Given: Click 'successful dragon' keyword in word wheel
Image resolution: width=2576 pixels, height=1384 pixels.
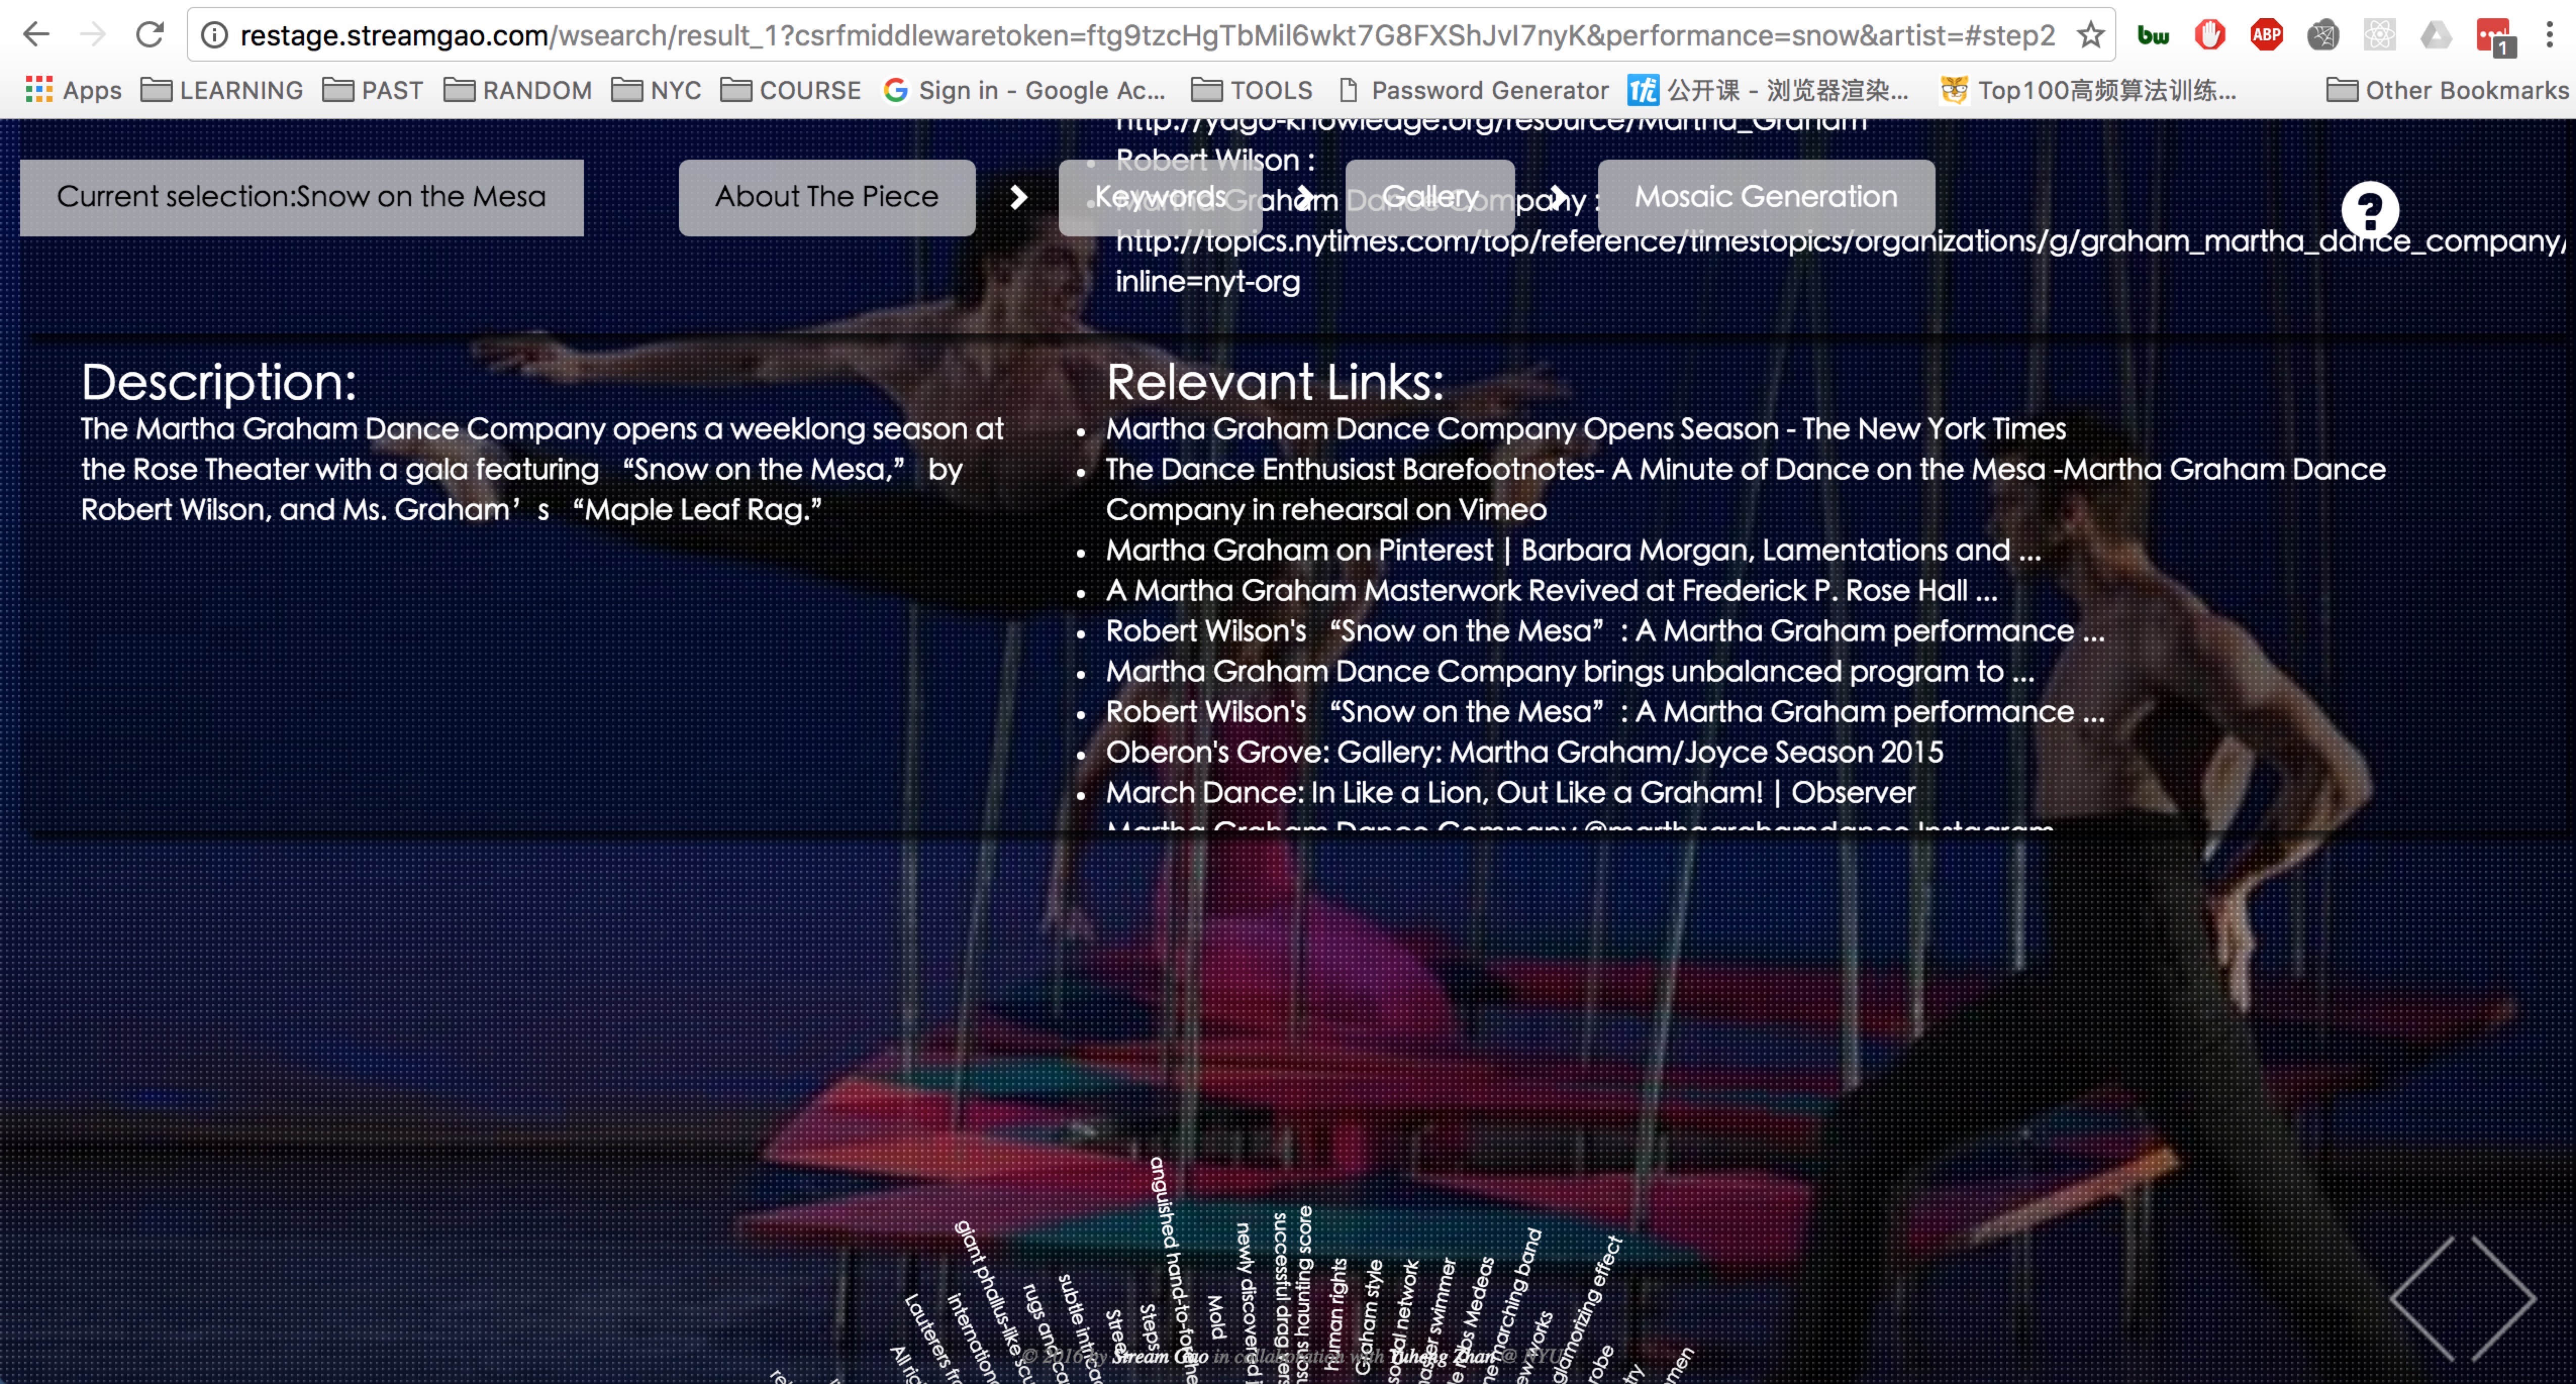Looking at the screenshot, I should [1280, 1298].
